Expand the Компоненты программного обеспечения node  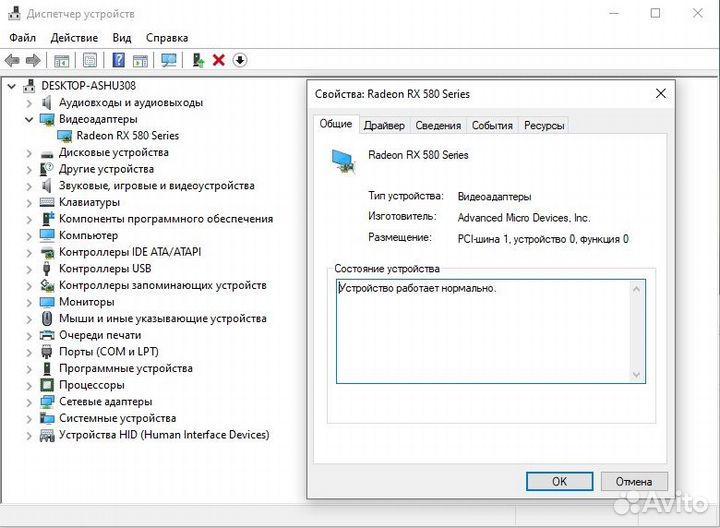point(29,219)
